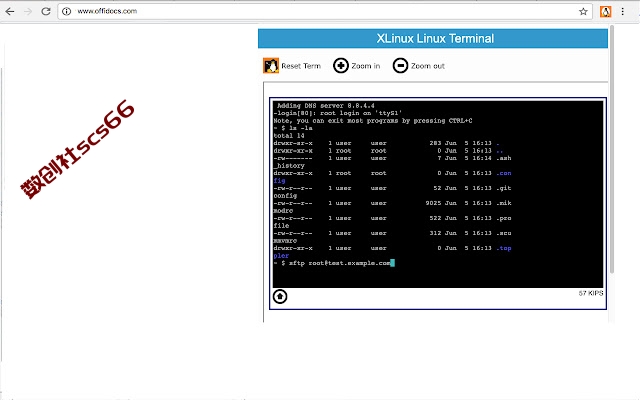Click the XLinux Linux Terminal header
This screenshot has width=640, height=400.
click(x=433, y=39)
